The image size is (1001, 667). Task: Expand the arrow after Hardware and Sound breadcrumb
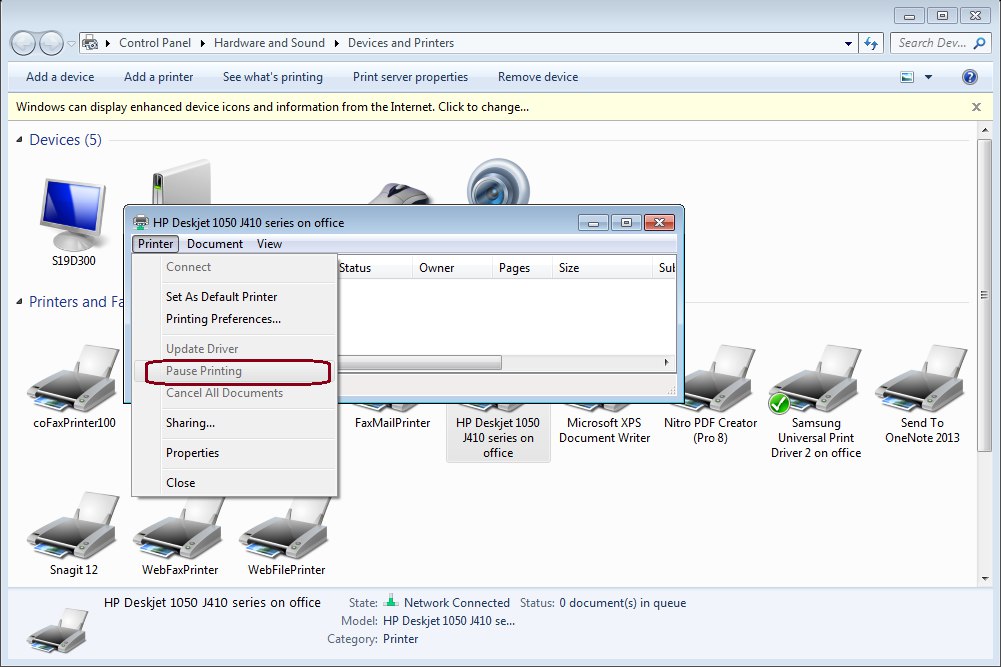click(x=336, y=43)
